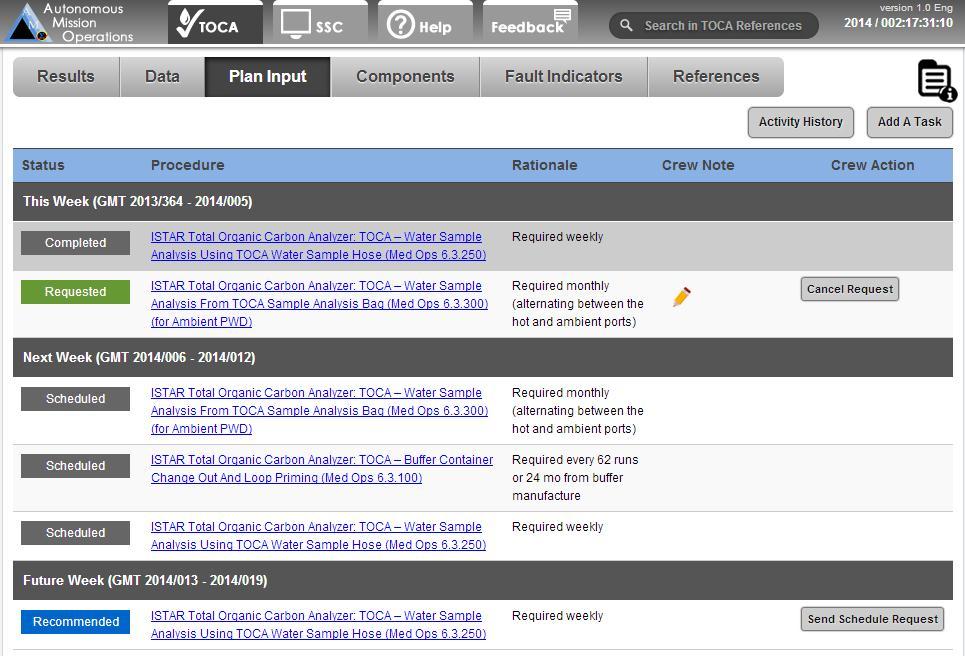Open the Recommended Water Sample Hose link

pos(318,625)
